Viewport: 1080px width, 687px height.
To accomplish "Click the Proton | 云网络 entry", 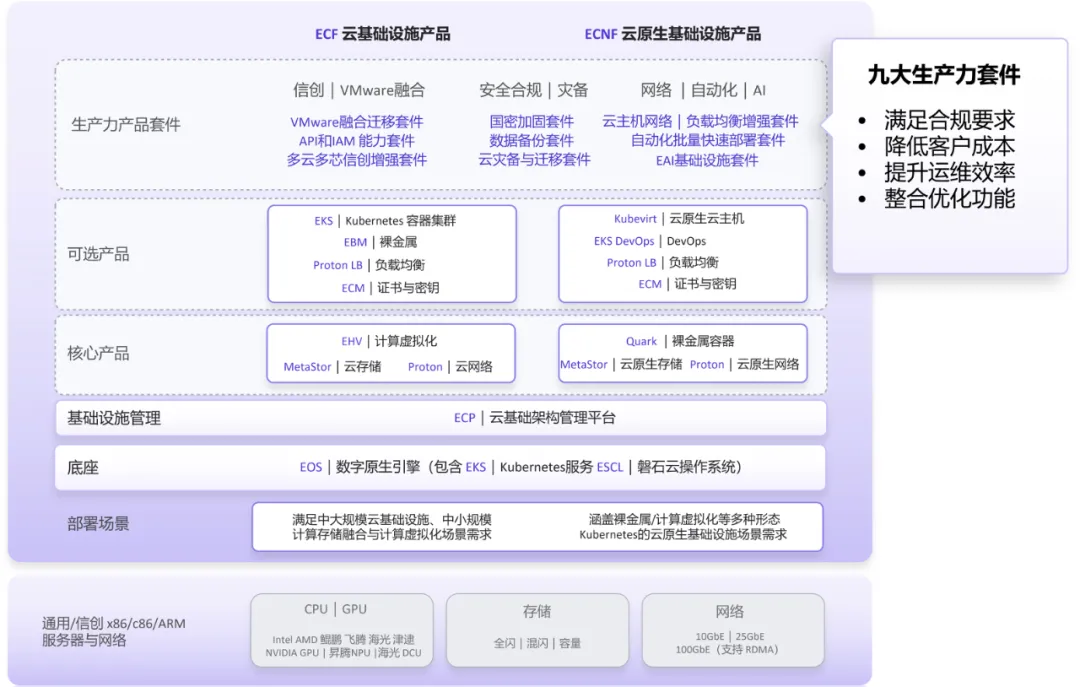I will [x=450, y=367].
